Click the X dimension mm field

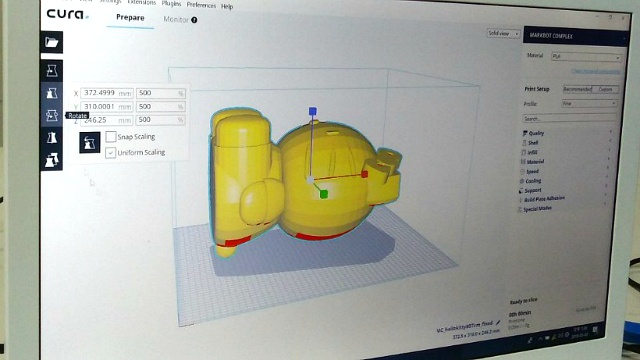tap(107, 93)
